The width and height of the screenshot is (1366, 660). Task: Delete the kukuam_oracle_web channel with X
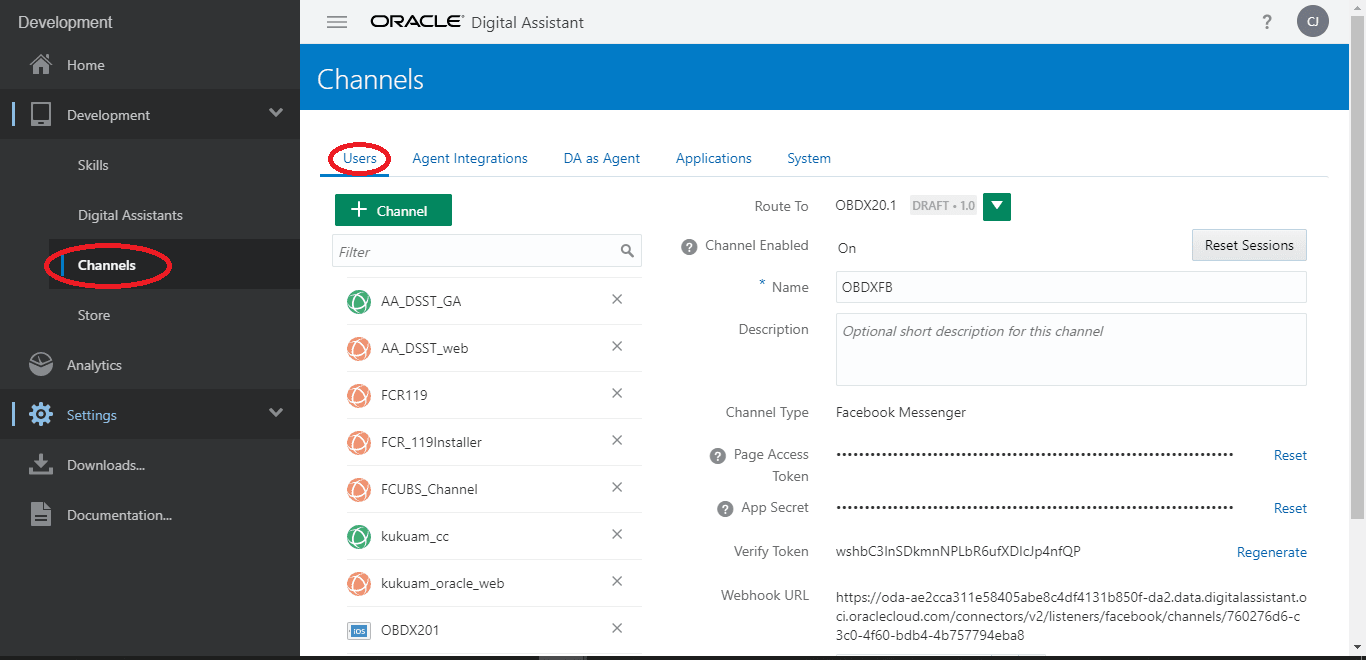[617, 581]
